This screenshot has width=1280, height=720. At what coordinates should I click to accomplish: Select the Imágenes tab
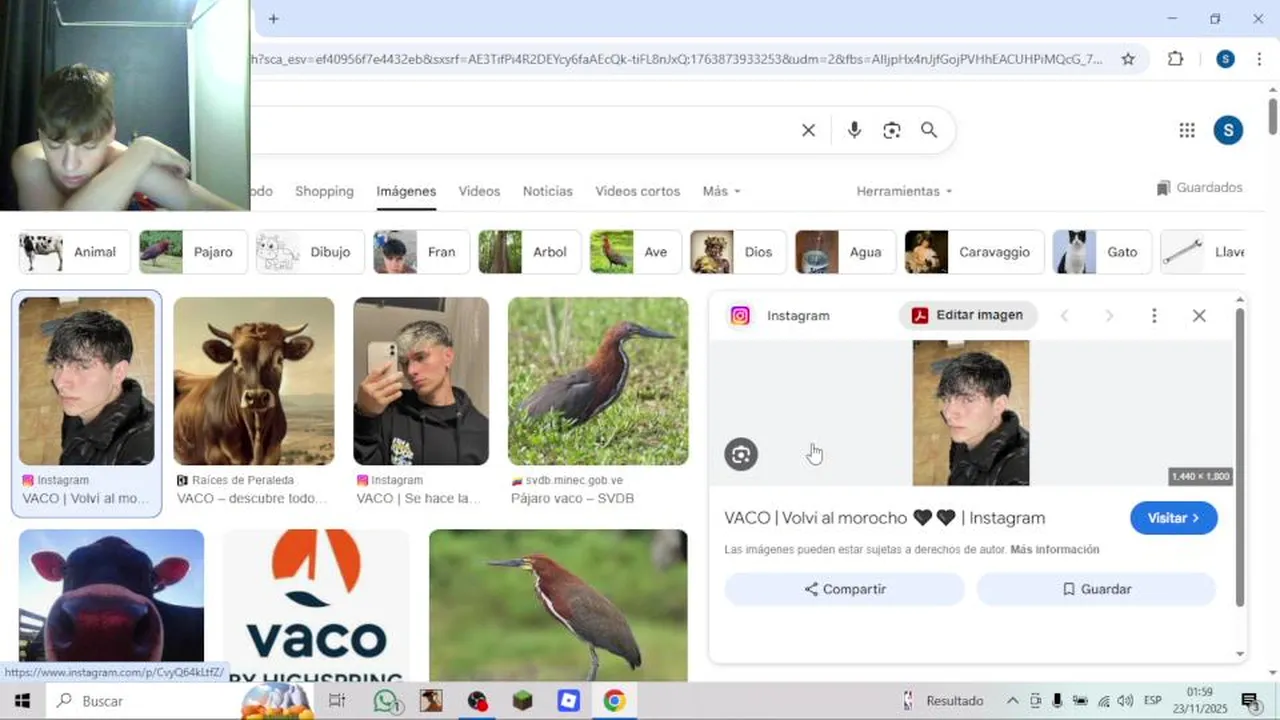click(x=406, y=191)
